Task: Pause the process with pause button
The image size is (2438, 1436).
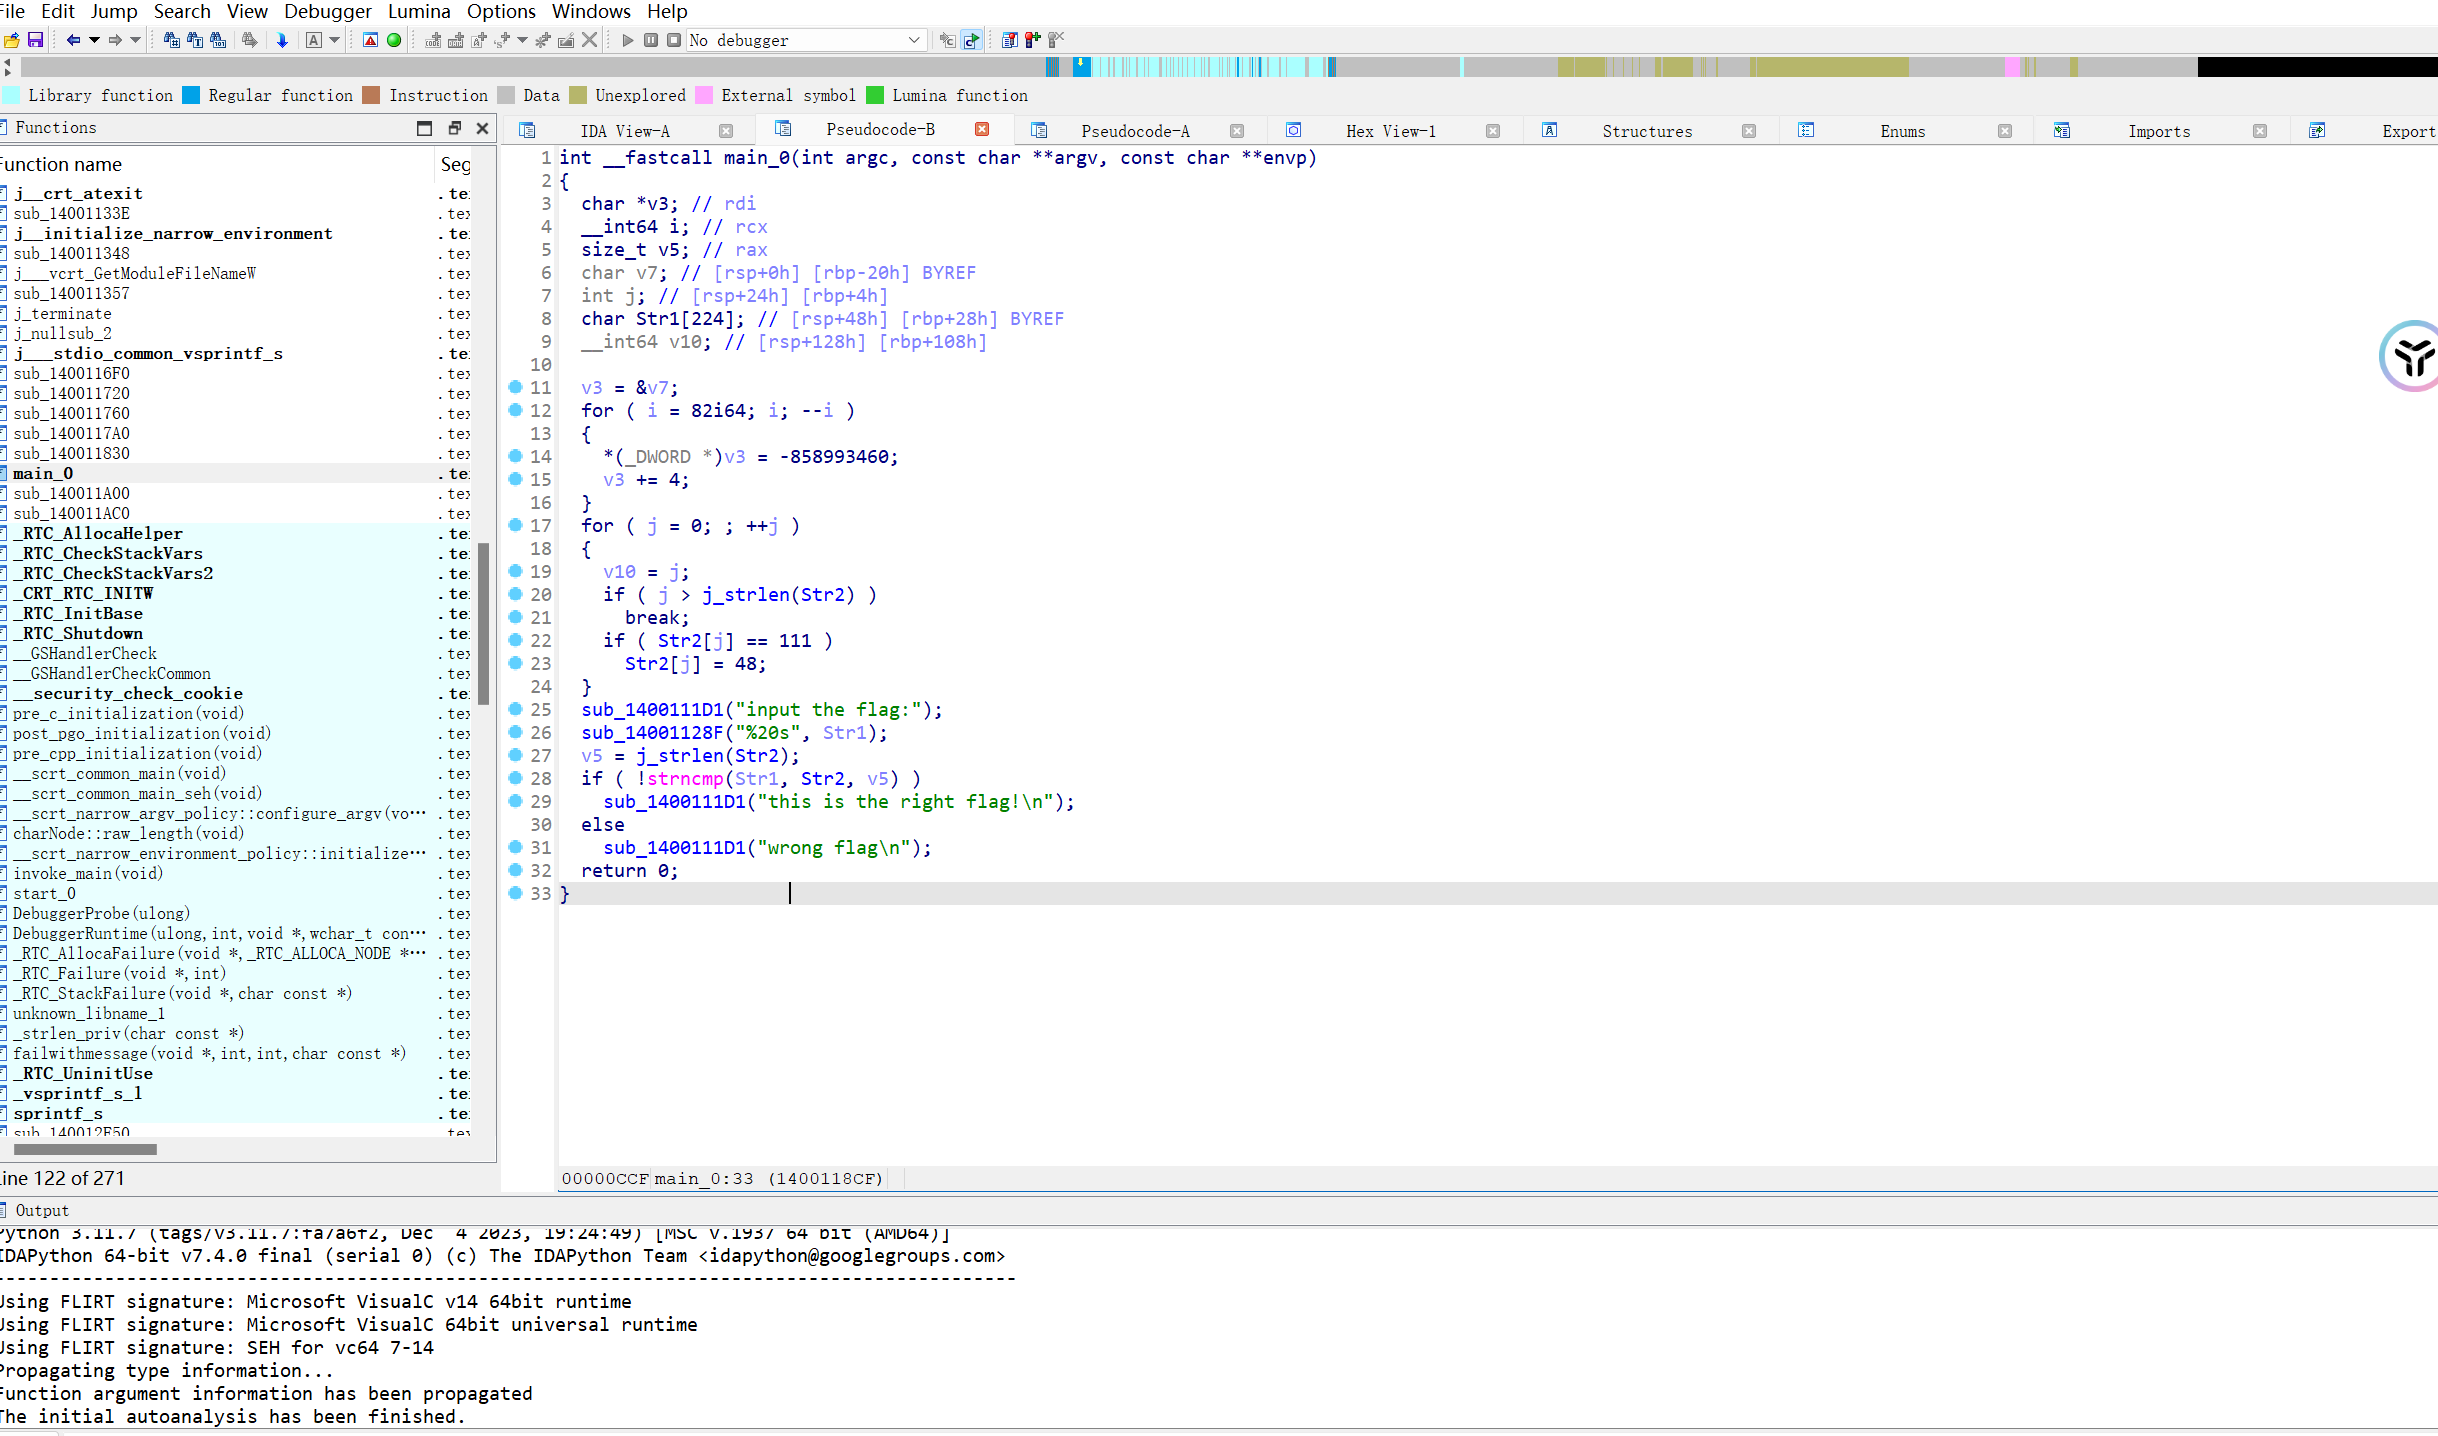Action: tap(651, 40)
